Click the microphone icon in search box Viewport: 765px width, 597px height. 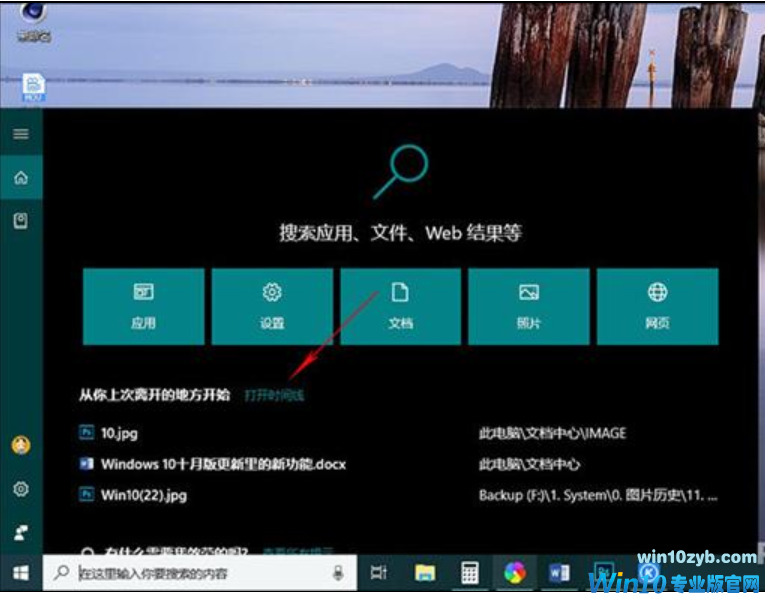pos(338,573)
